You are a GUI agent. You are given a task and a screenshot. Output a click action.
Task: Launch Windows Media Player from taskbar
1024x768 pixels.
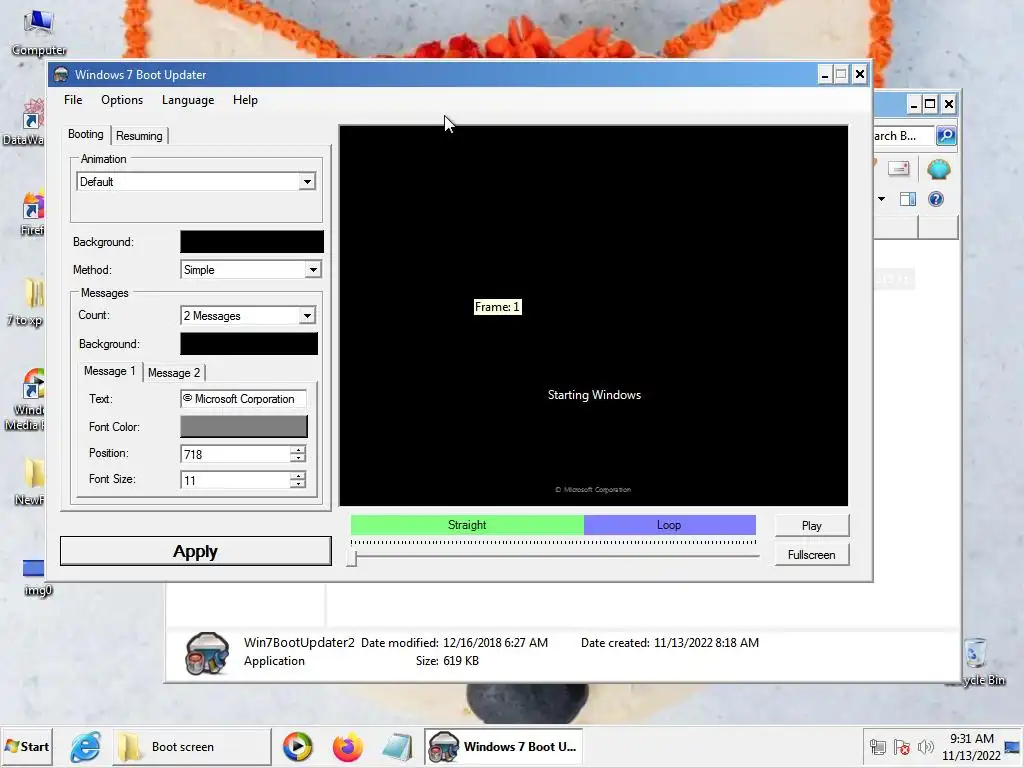(x=297, y=746)
